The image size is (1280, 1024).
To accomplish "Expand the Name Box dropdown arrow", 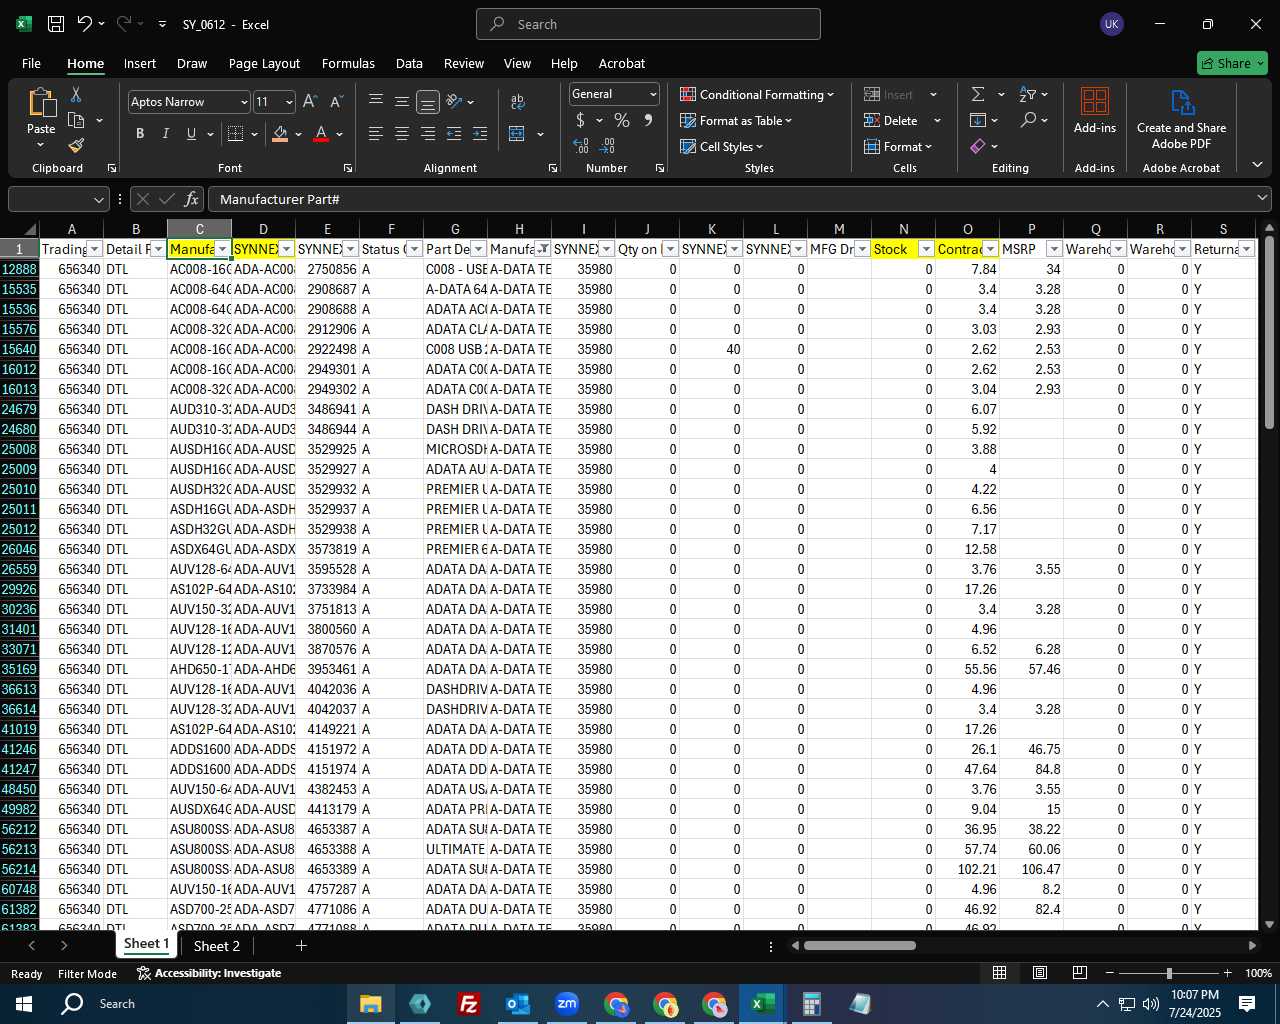I will coord(98,199).
